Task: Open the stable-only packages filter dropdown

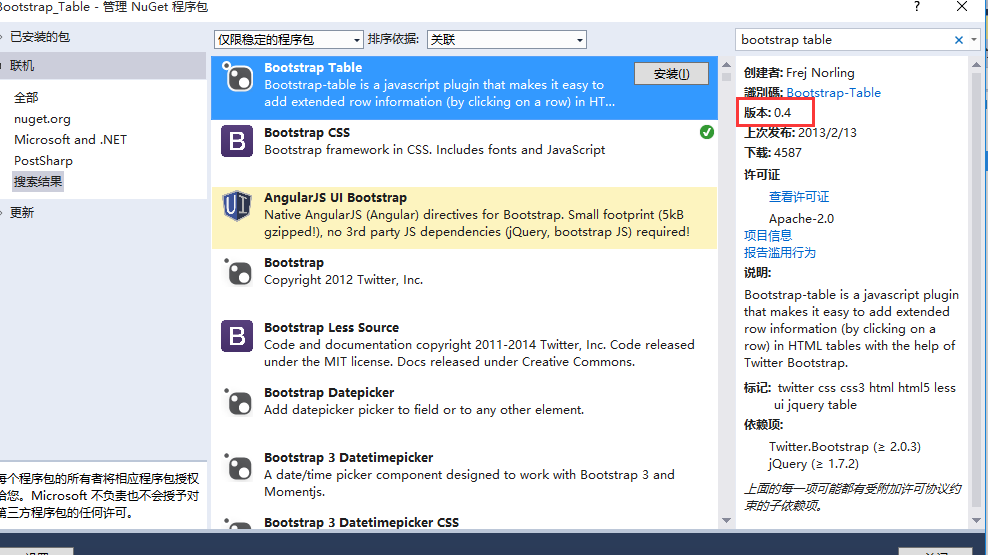Action: pos(289,40)
